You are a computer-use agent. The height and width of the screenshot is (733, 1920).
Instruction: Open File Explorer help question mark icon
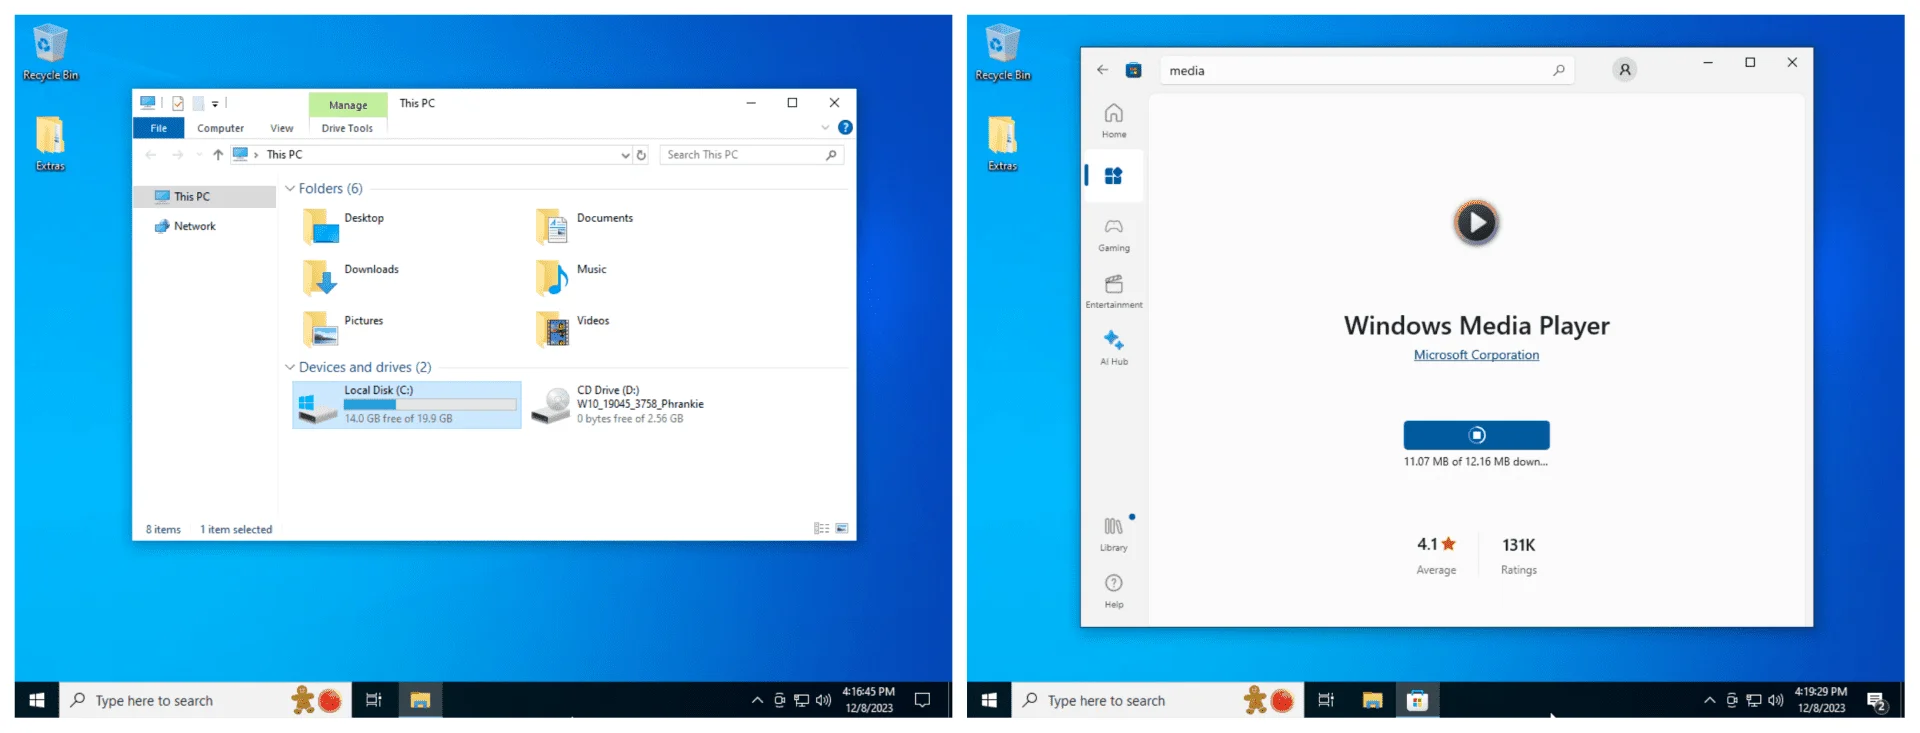coord(845,127)
